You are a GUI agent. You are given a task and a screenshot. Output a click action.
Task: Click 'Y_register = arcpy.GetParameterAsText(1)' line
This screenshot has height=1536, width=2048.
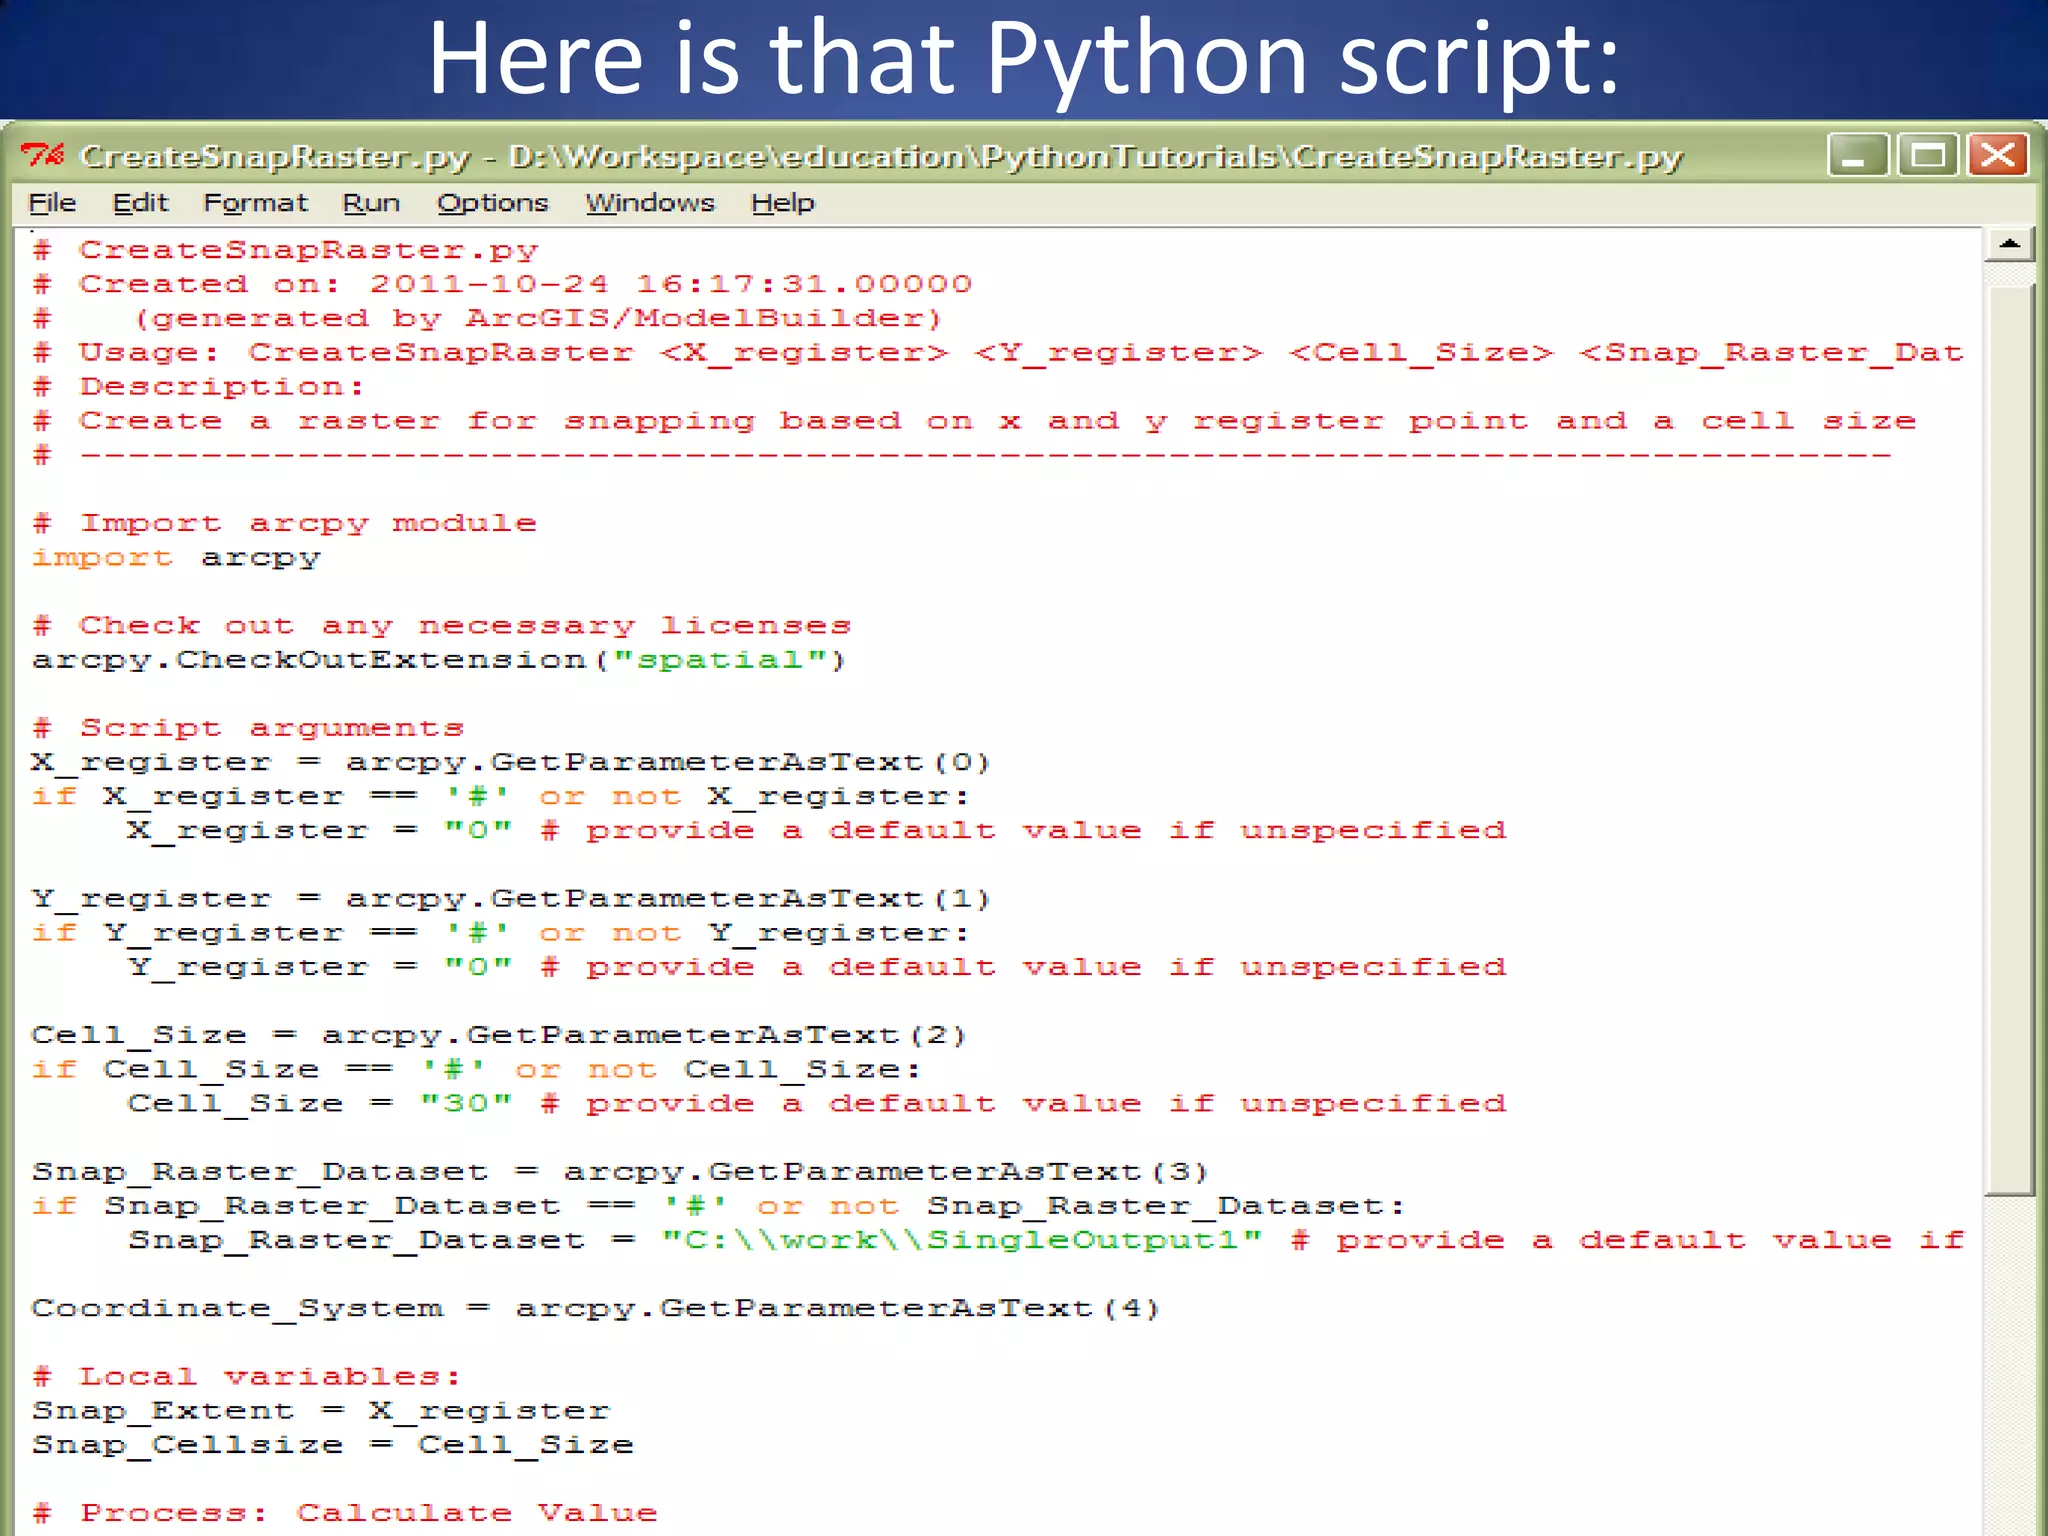(511, 899)
